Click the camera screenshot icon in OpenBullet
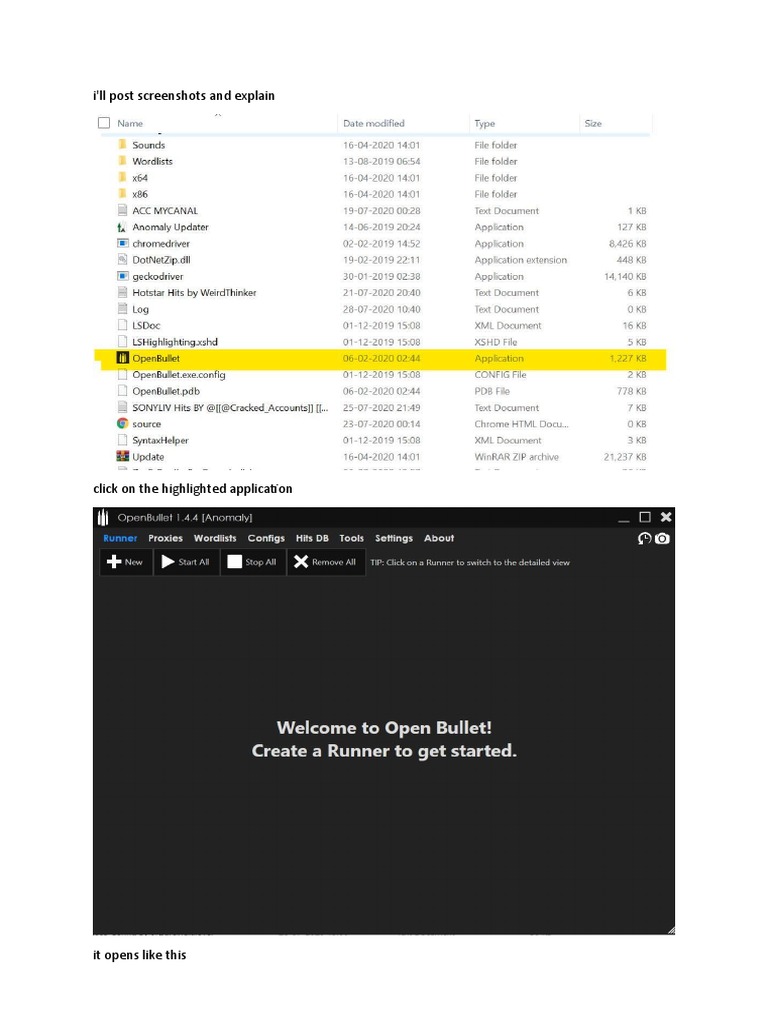The image size is (768, 1024). pos(662,539)
